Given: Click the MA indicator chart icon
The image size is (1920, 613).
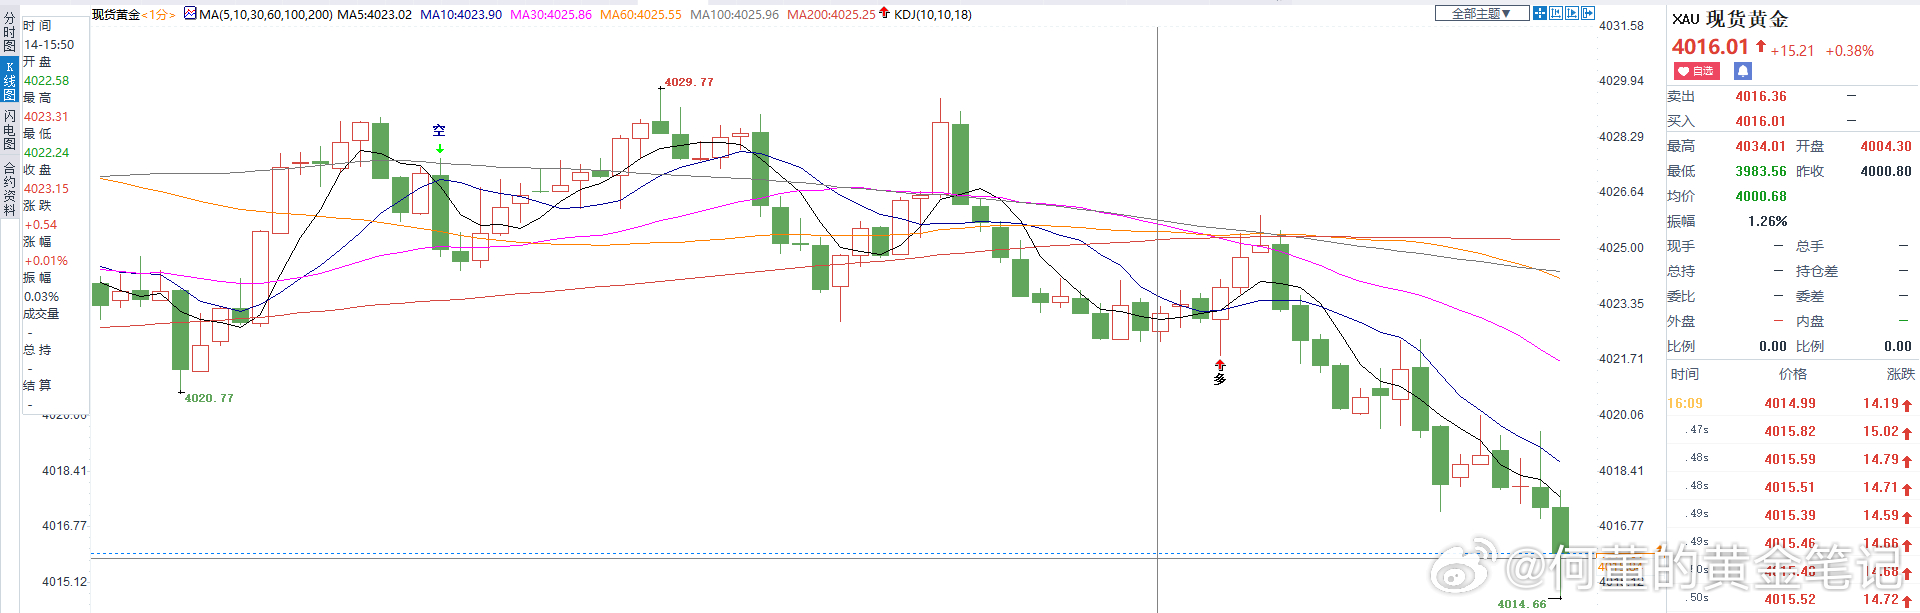Looking at the screenshot, I should (x=190, y=14).
